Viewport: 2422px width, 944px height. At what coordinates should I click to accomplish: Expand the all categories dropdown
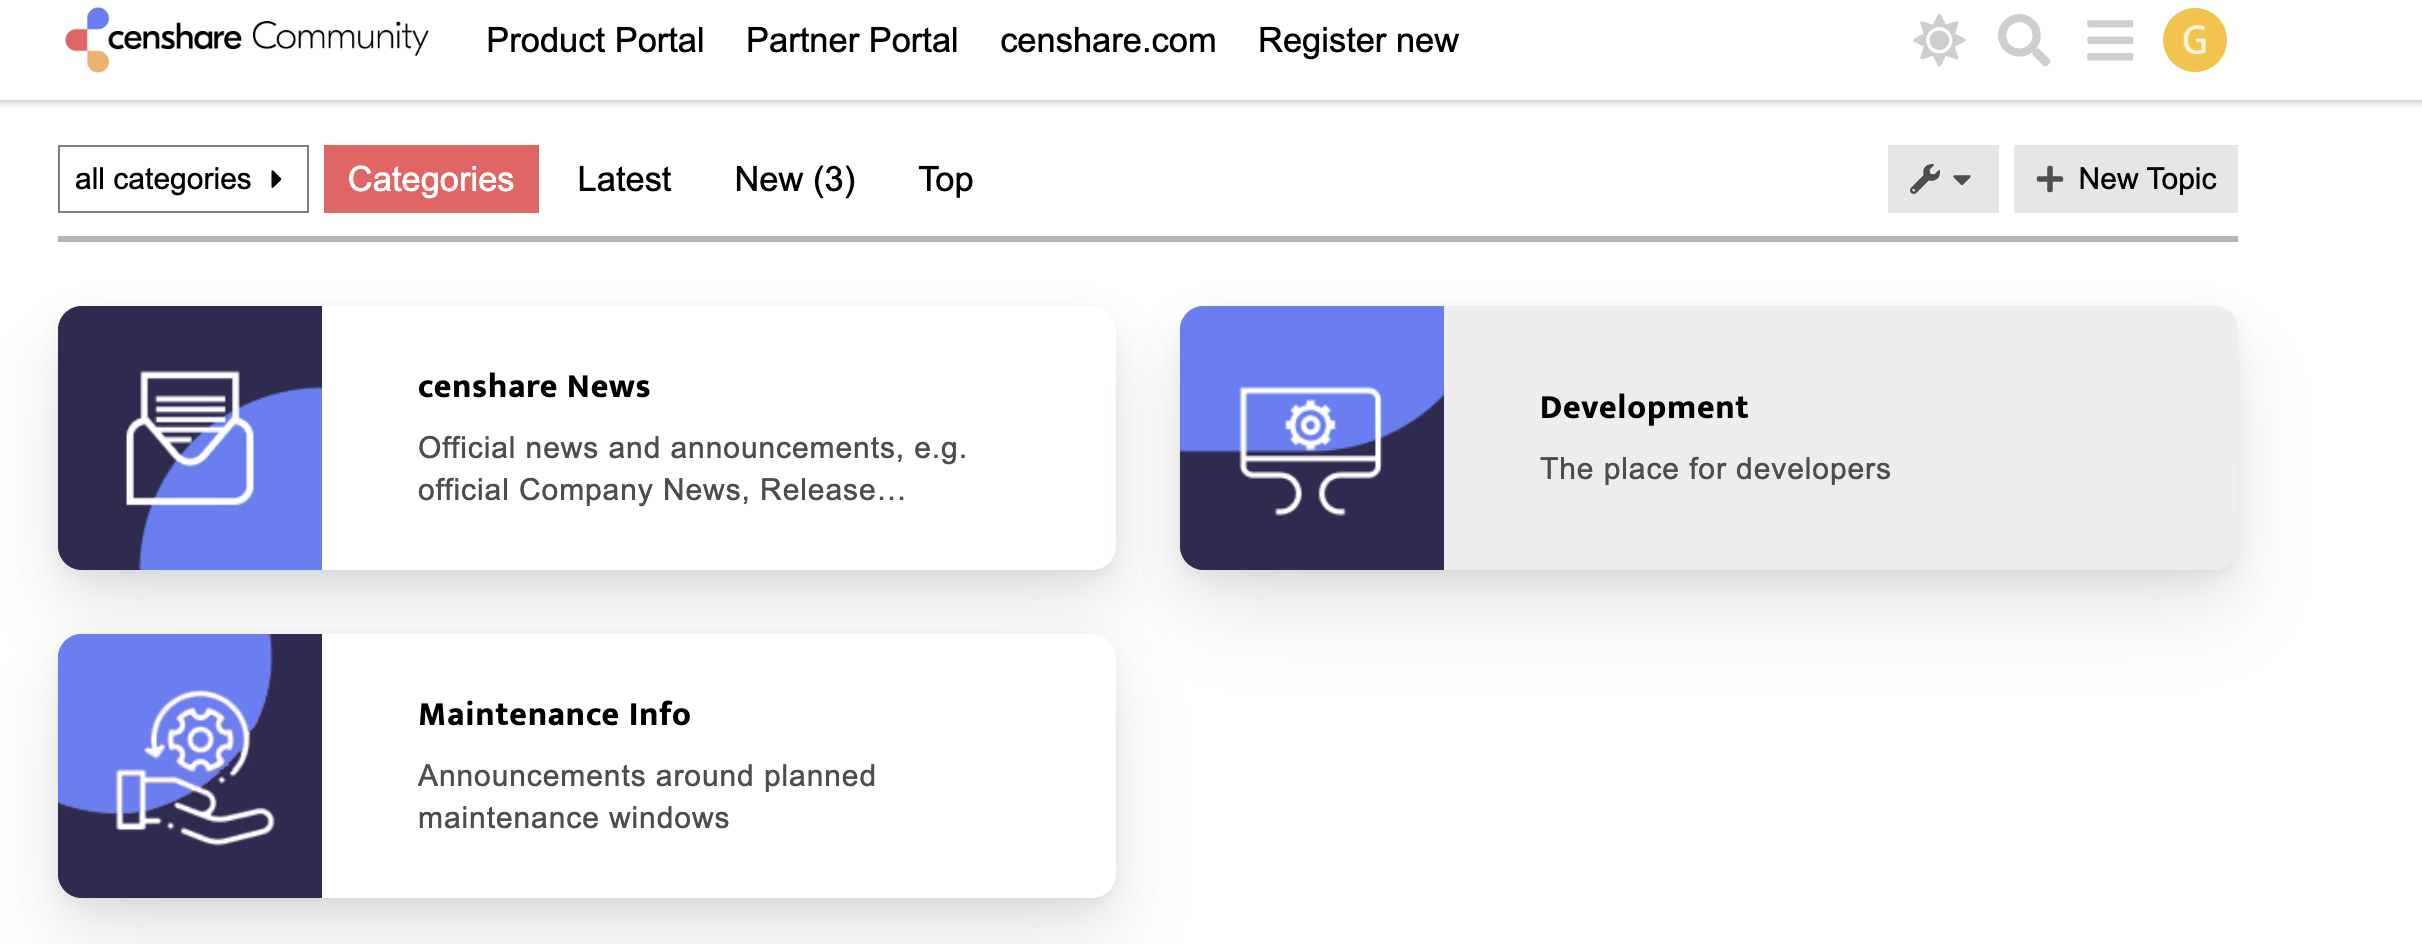pyautogui.click(x=183, y=179)
